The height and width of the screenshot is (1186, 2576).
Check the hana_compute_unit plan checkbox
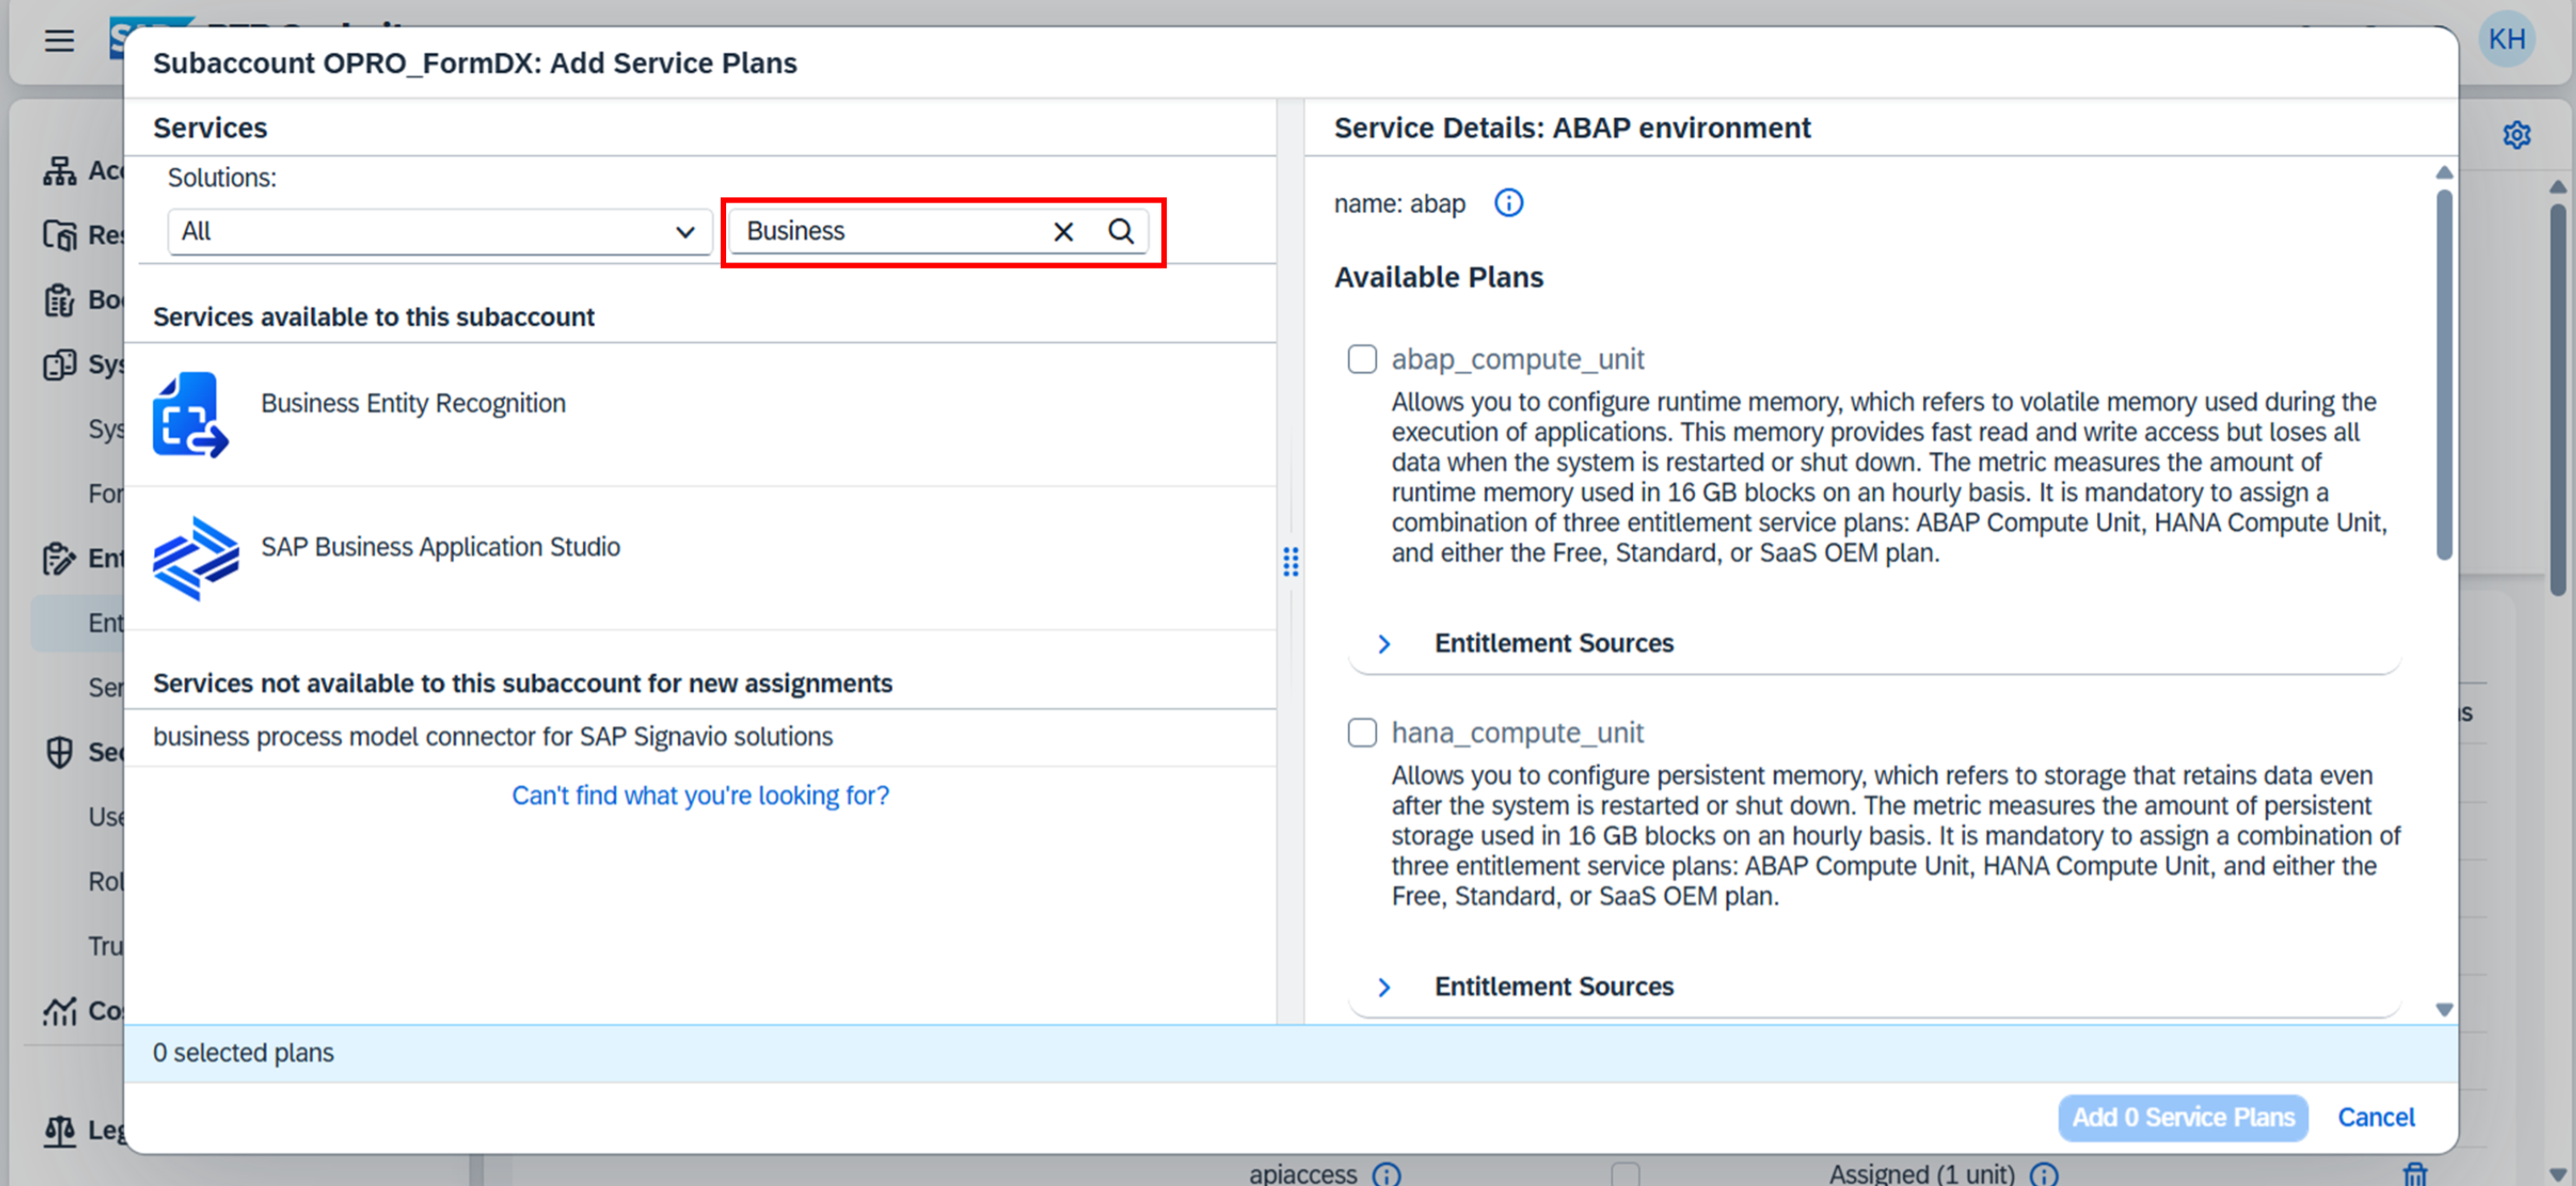pyautogui.click(x=1362, y=732)
